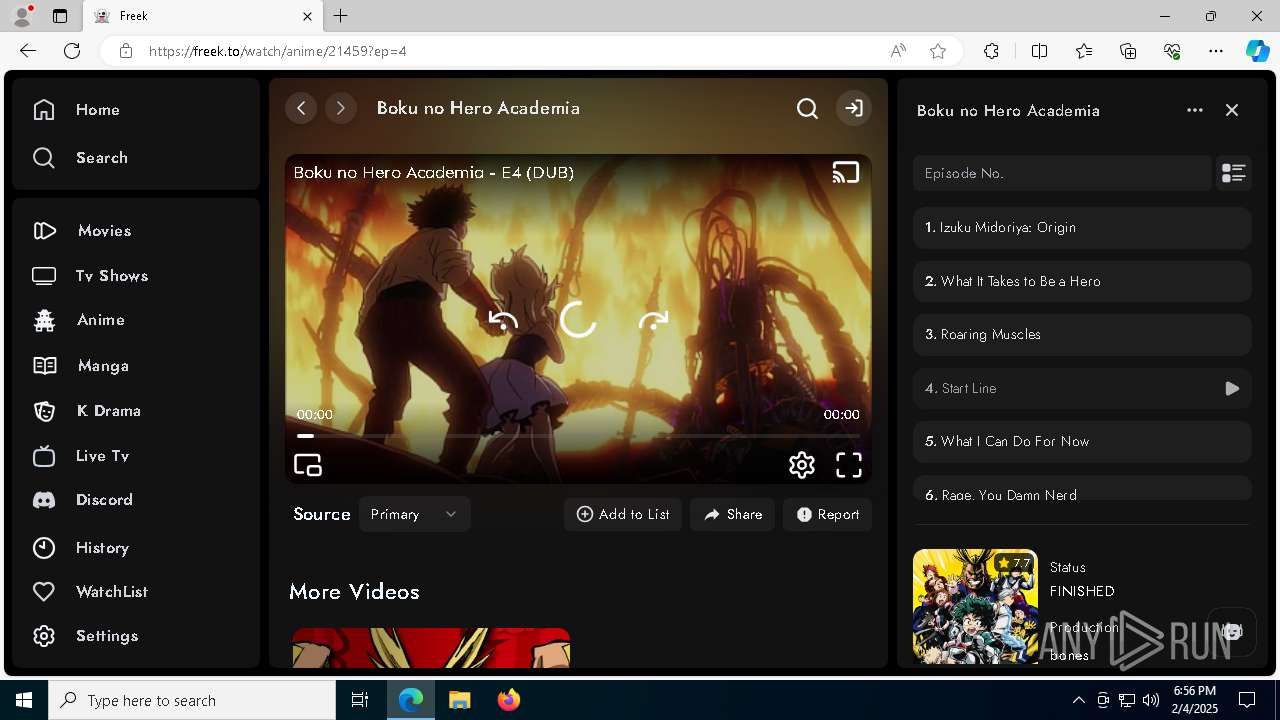Enable picture-in-picture mode

308,465
